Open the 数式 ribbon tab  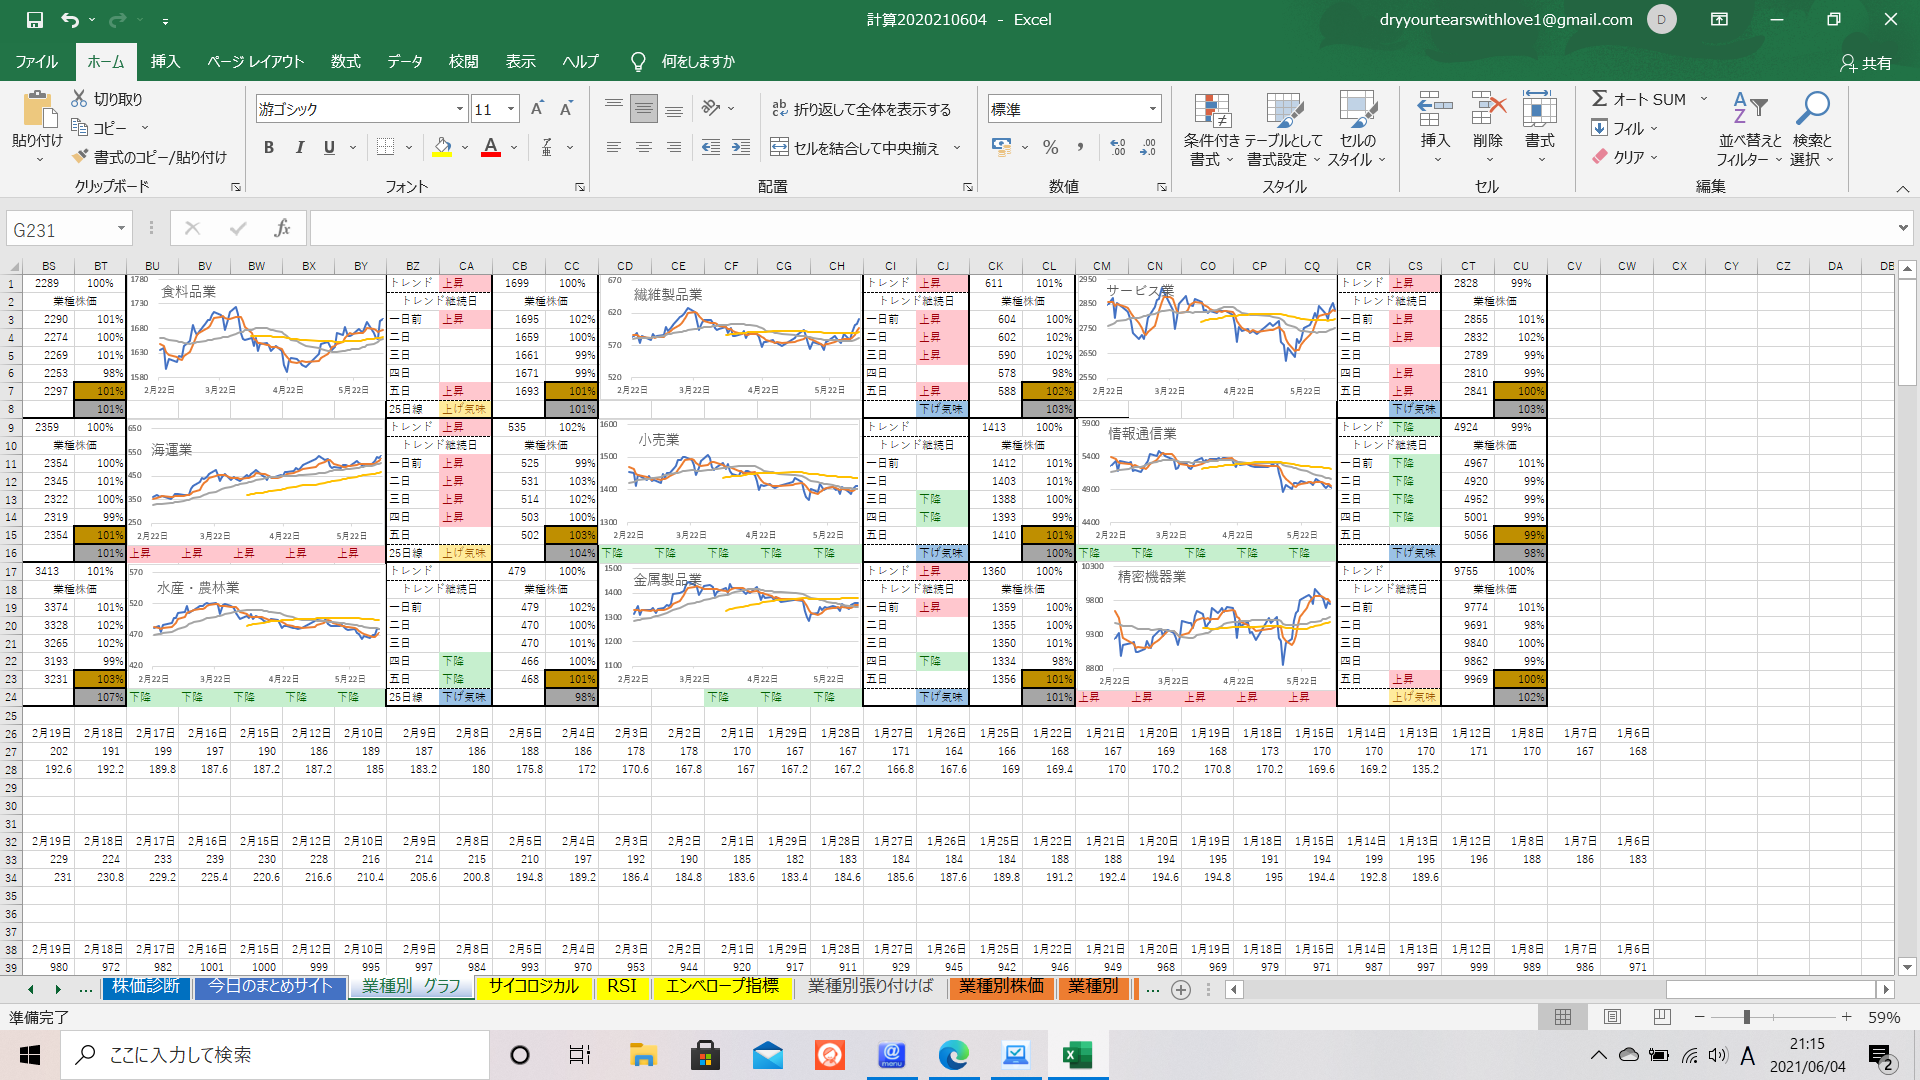(345, 61)
